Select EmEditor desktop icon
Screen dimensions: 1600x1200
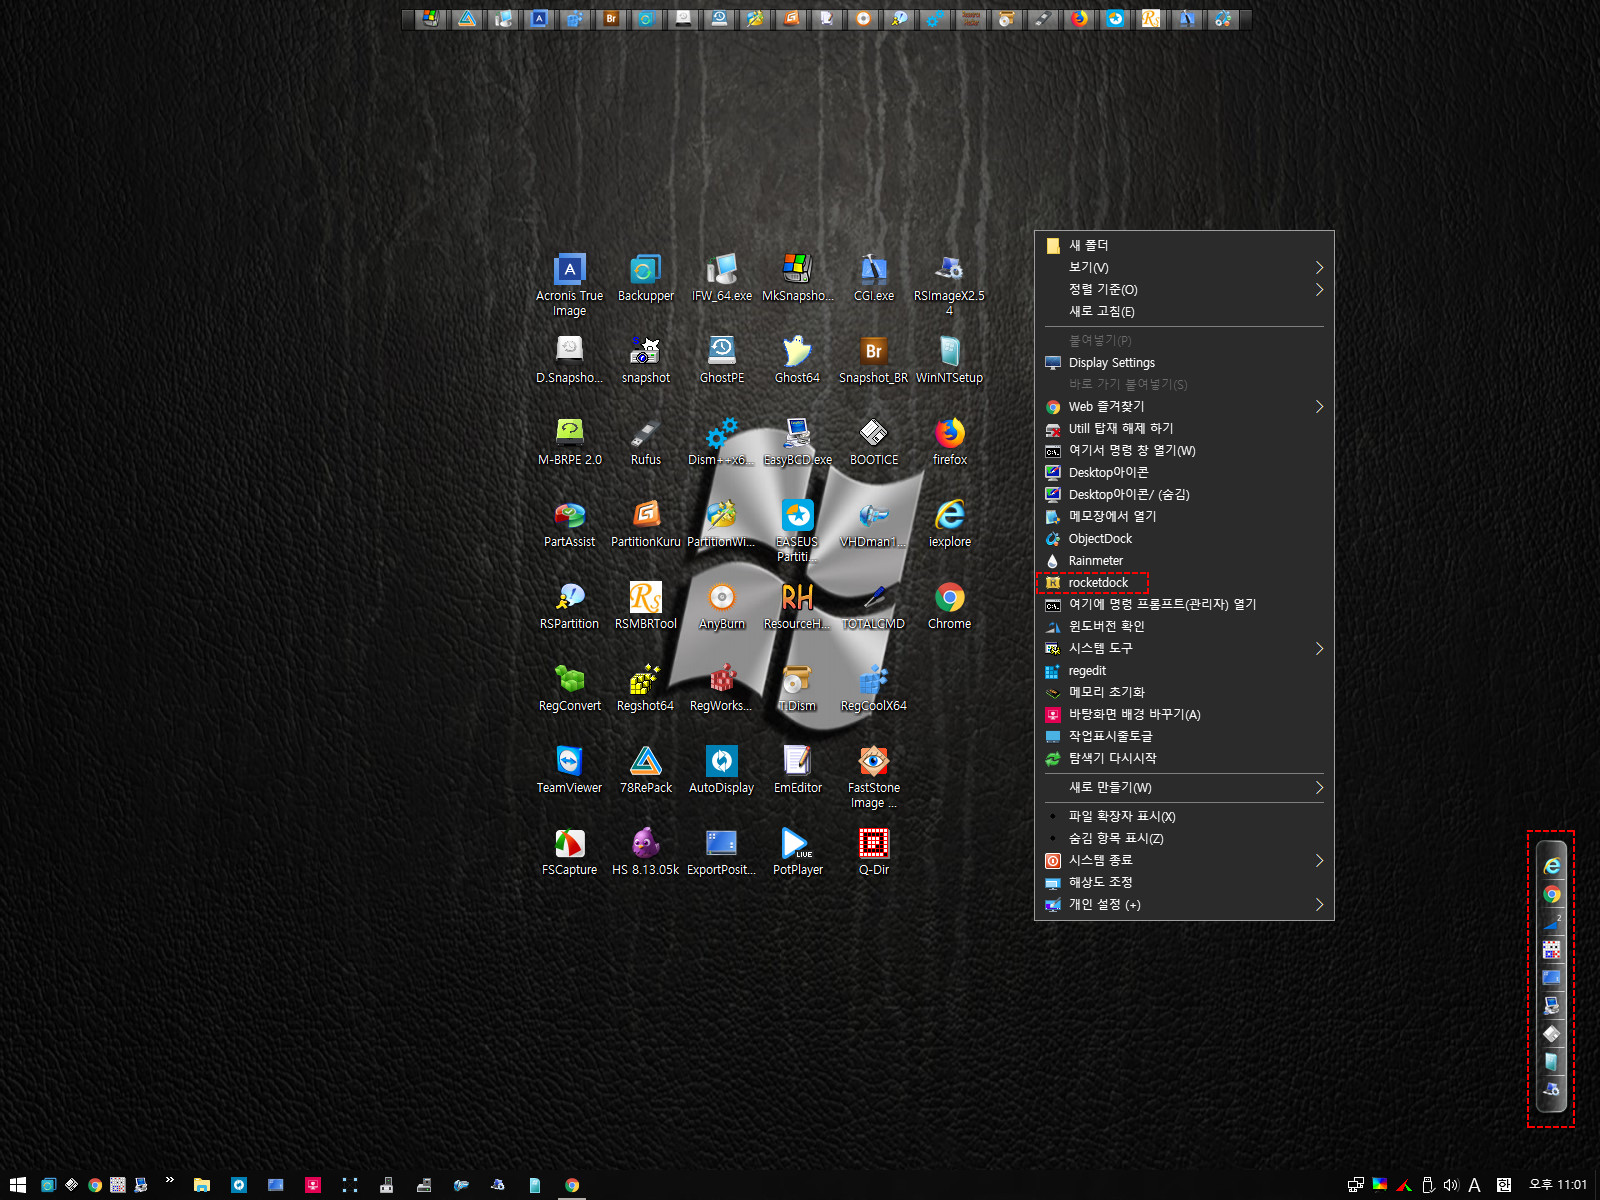point(797,770)
